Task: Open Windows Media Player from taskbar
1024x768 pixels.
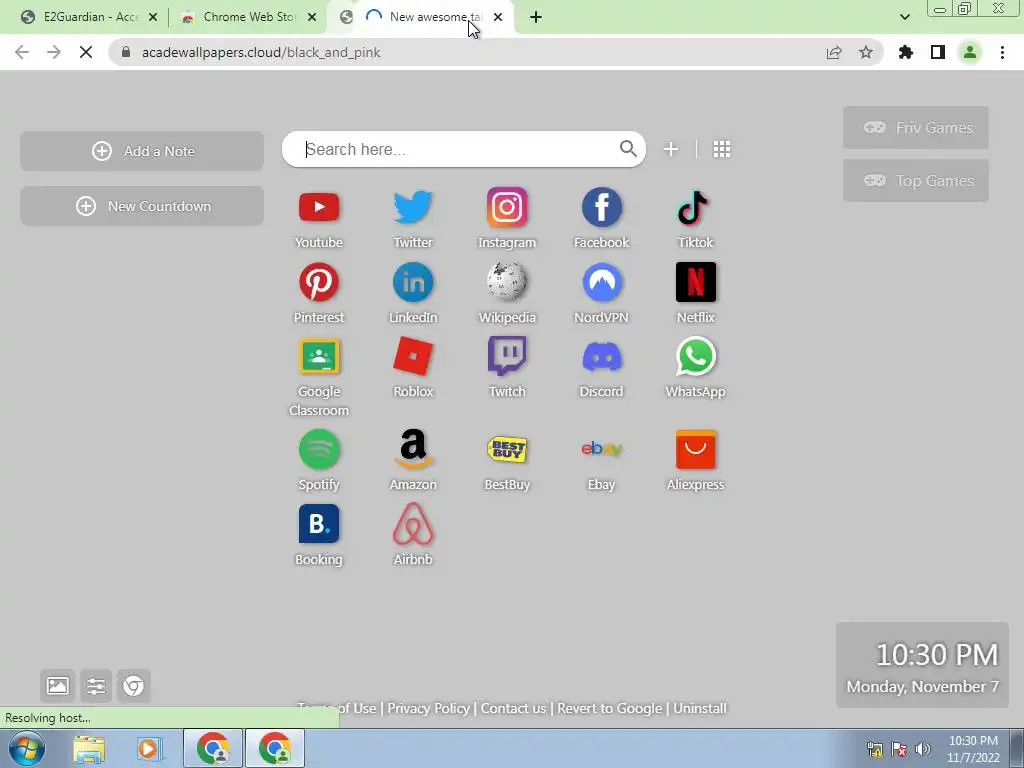Action: (148, 748)
